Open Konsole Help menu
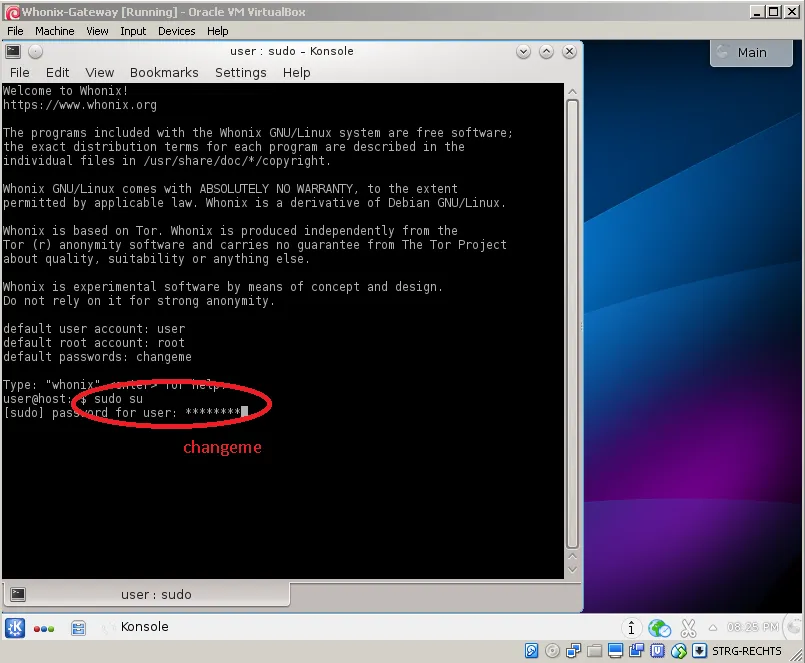805x663 pixels. tap(296, 72)
